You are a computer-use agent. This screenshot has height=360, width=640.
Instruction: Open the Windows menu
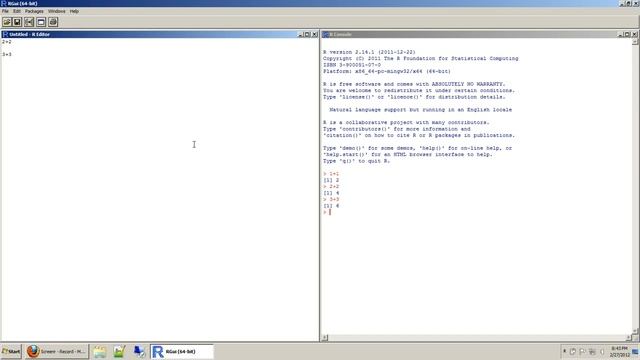(57, 11)
